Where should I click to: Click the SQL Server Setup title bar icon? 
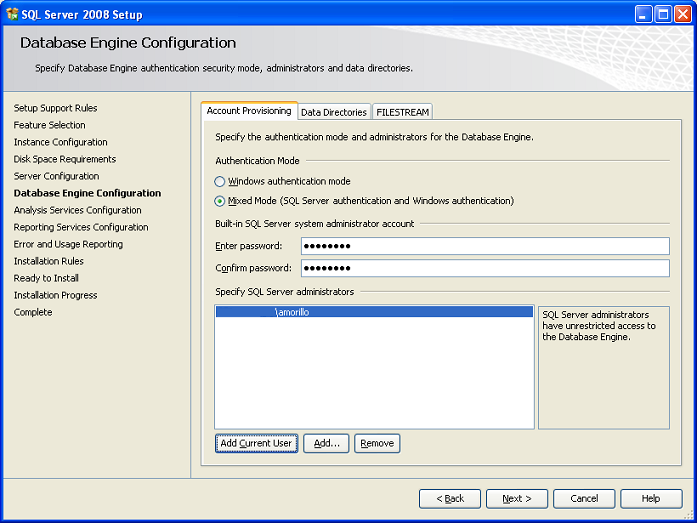[12, 14]
